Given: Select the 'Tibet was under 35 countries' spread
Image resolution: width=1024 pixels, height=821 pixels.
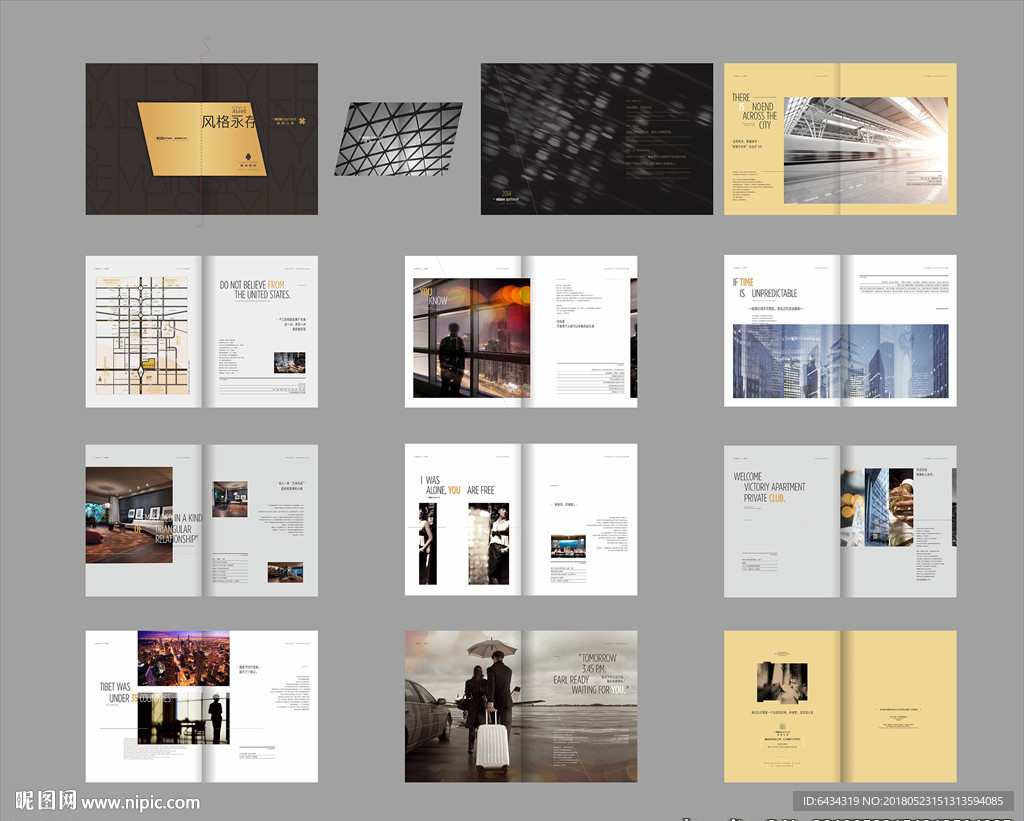Looking at the screenshot, I should point(202,706).
